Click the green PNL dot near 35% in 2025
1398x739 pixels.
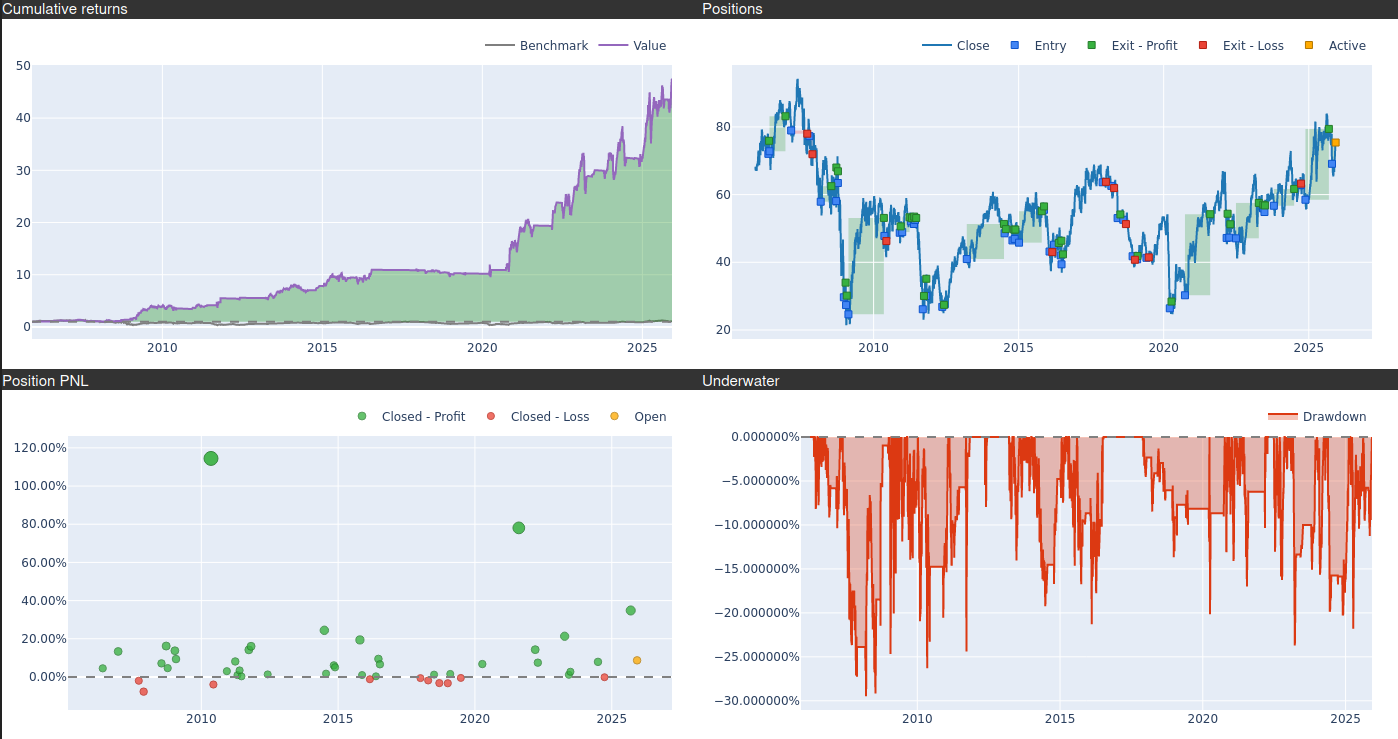point(630,610)
